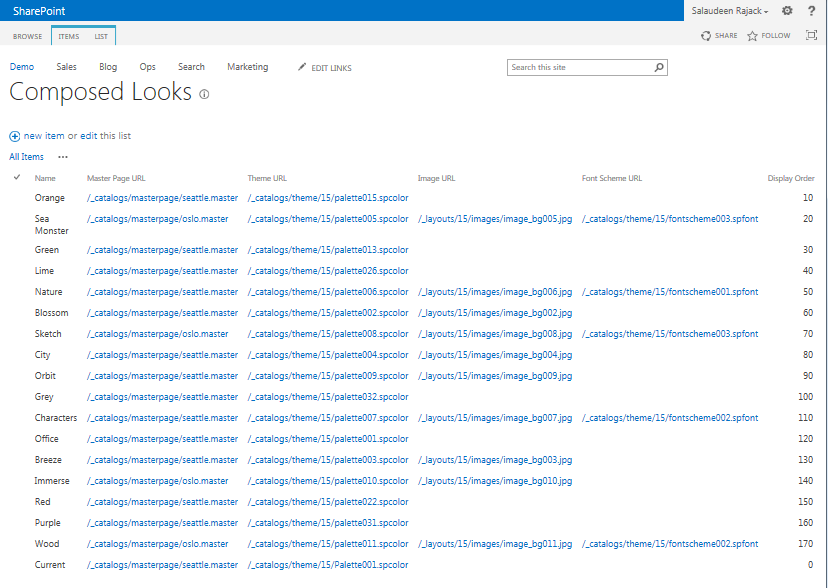Click the 'edit' this list link

click(x=89, y=136)
